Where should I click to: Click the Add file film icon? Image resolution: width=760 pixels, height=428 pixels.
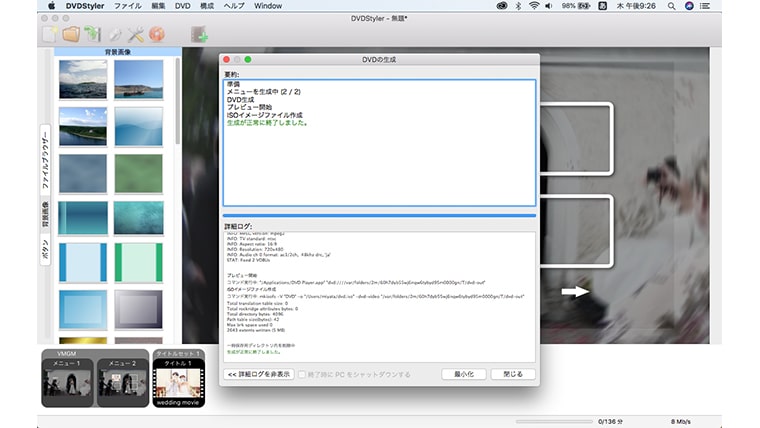coord(199,34)
